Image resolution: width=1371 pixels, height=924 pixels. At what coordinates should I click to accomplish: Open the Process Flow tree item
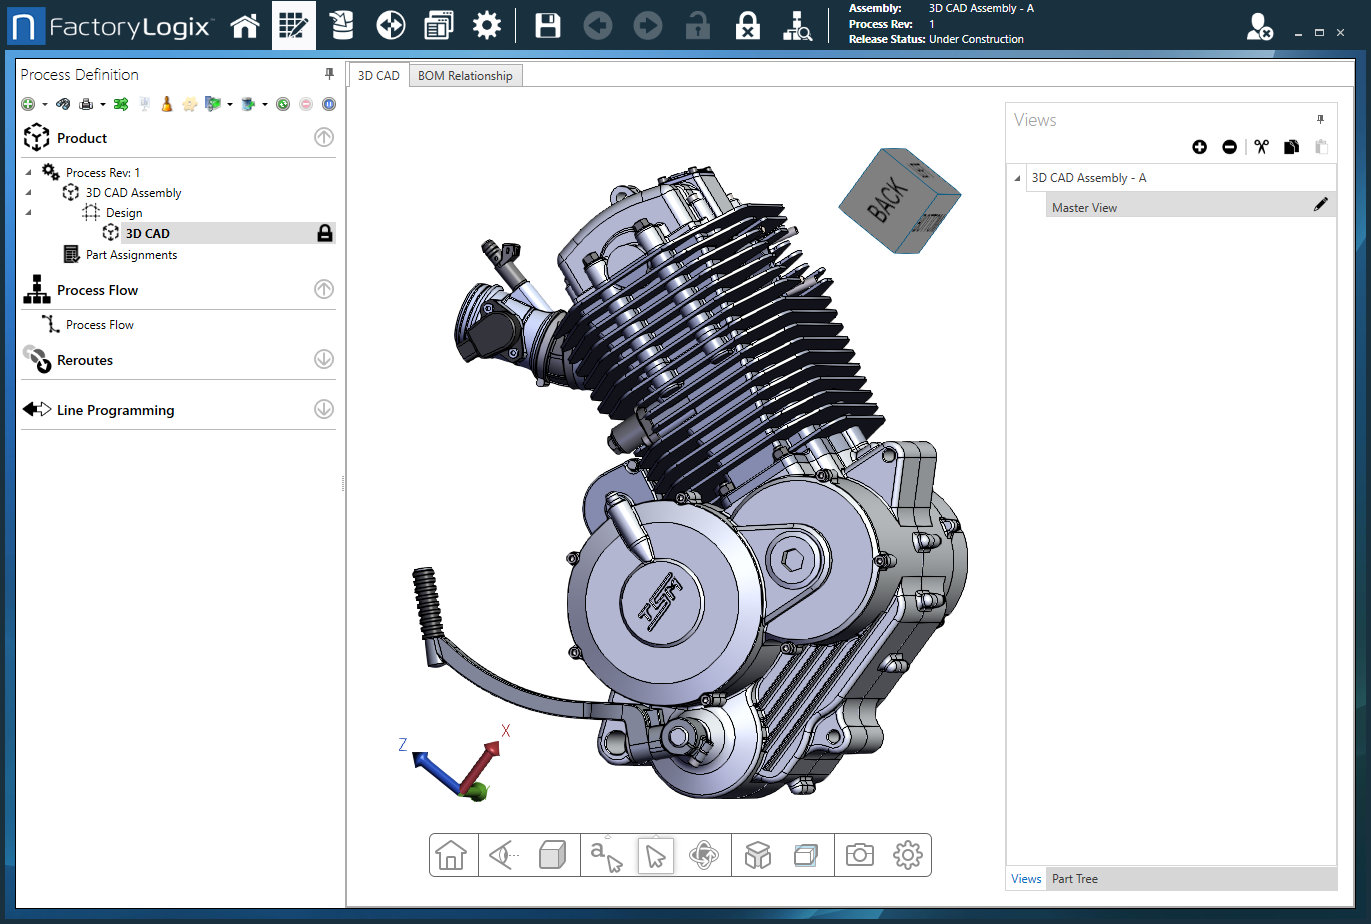click(x=99, y=325)
